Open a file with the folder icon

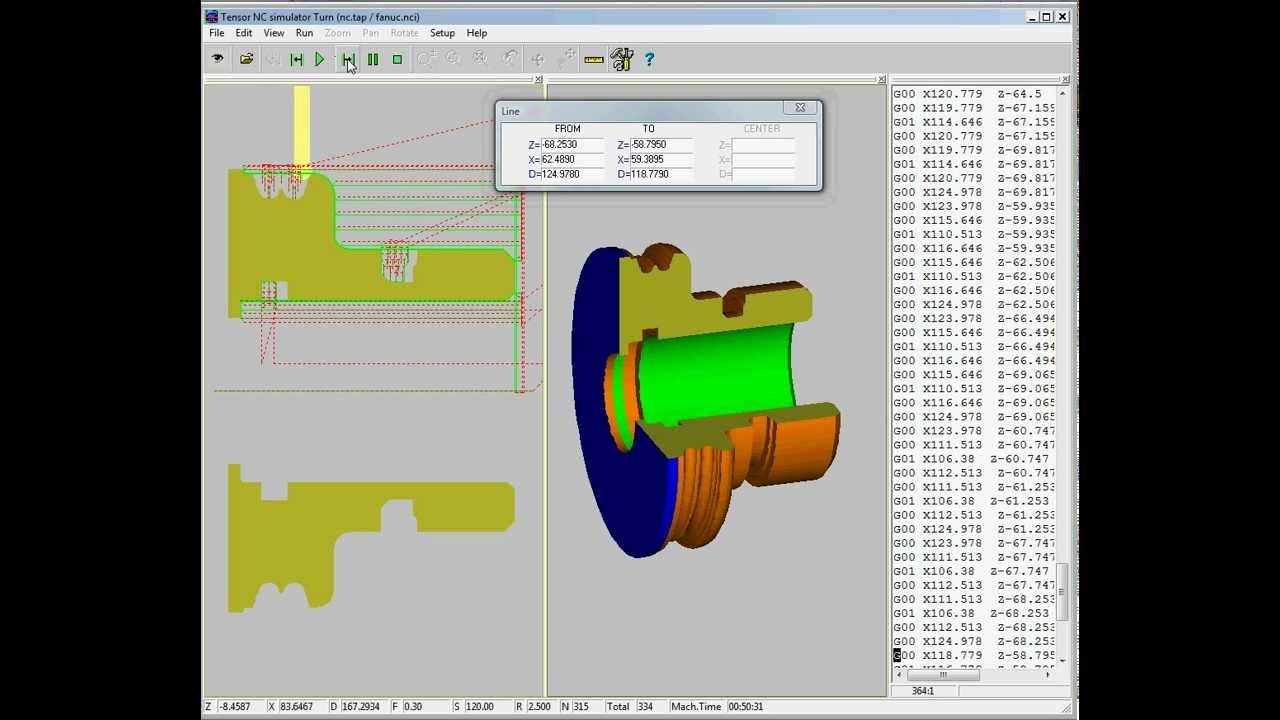[x=246, y=60]
